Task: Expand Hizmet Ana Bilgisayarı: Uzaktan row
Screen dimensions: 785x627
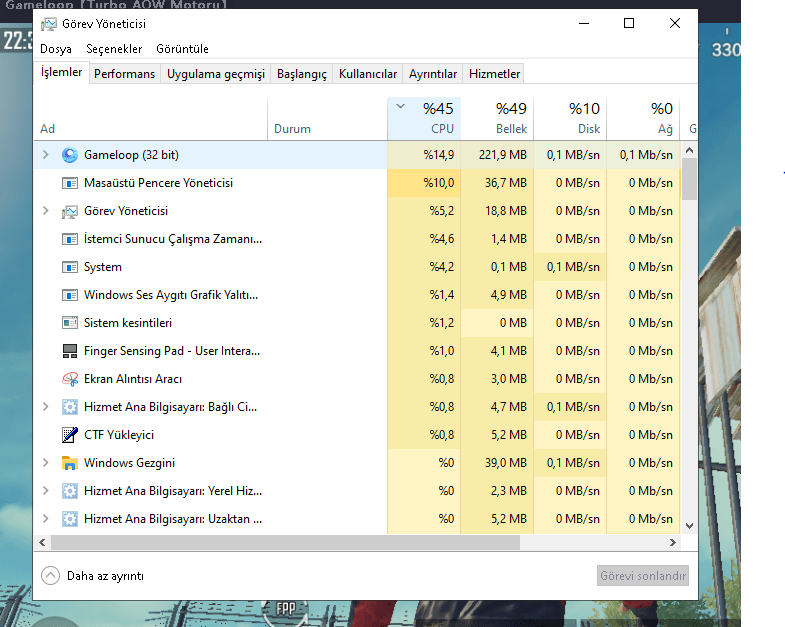Action: [x=46, y=519]
